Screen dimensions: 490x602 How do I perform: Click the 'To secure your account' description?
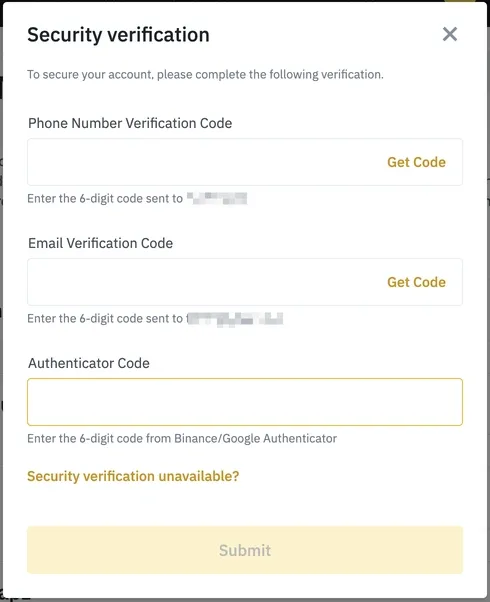pyautogui.click(x=205, y=74)
